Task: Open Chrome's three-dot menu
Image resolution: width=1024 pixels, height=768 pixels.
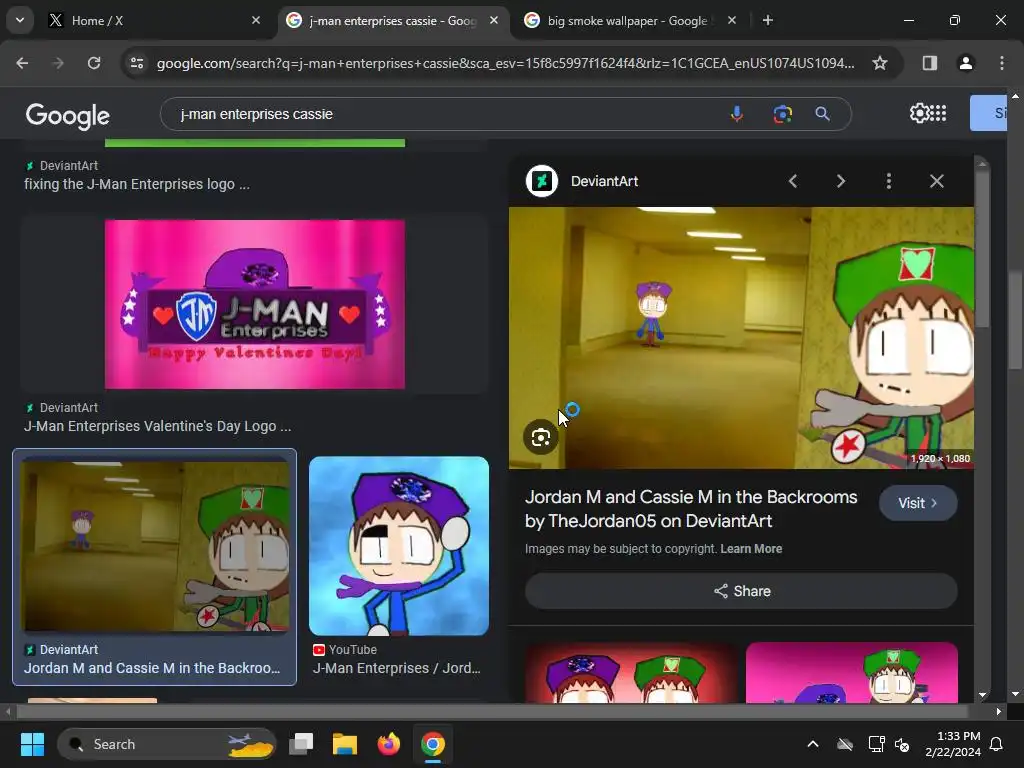Action: 1001,63
